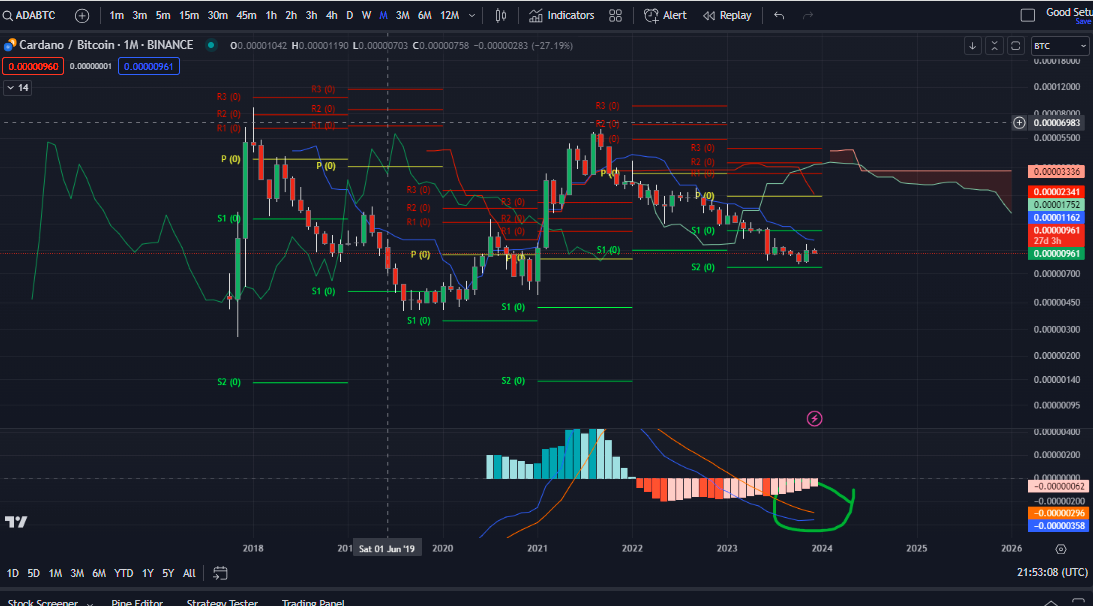Open chart settings gear near time axis

1060,549
